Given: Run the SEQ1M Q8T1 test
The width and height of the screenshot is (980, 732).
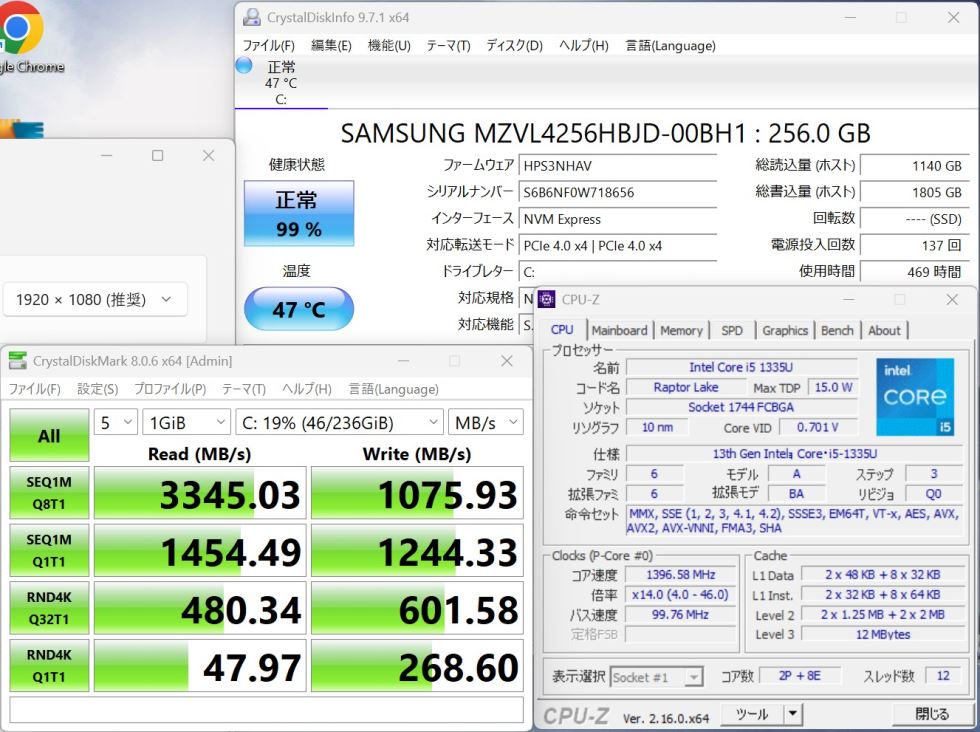Looking at the screenshot, I should 49,493.
